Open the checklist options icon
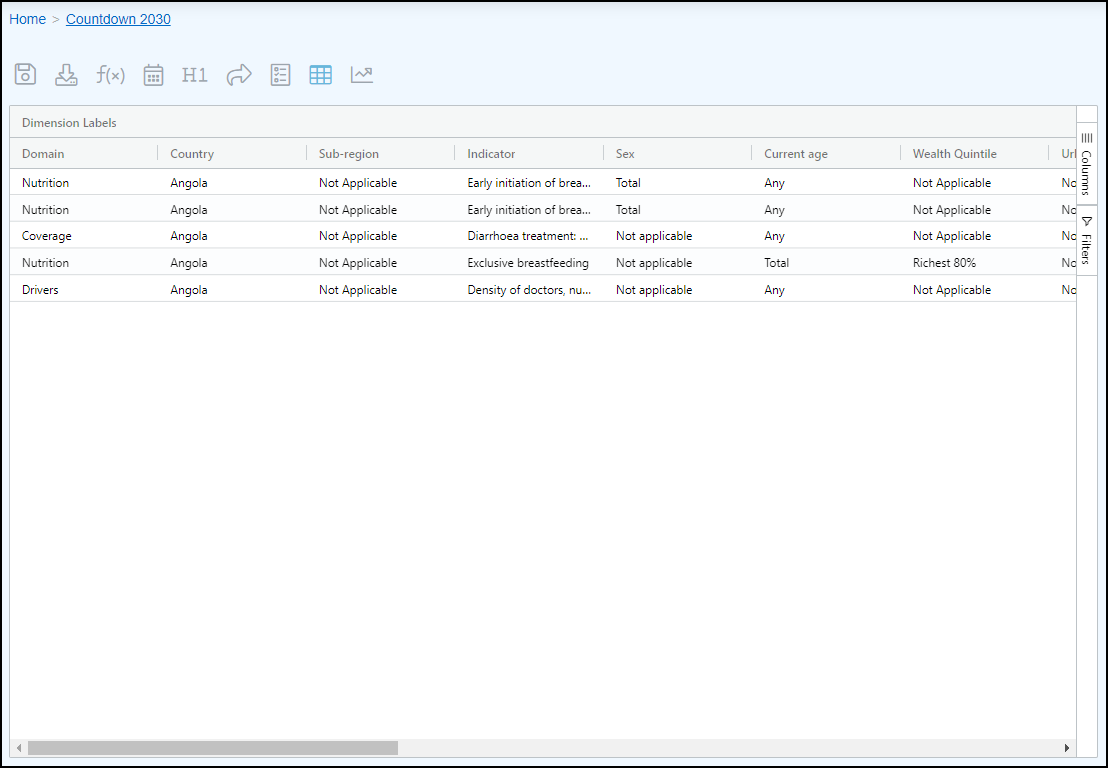 [x=280, y=75]
